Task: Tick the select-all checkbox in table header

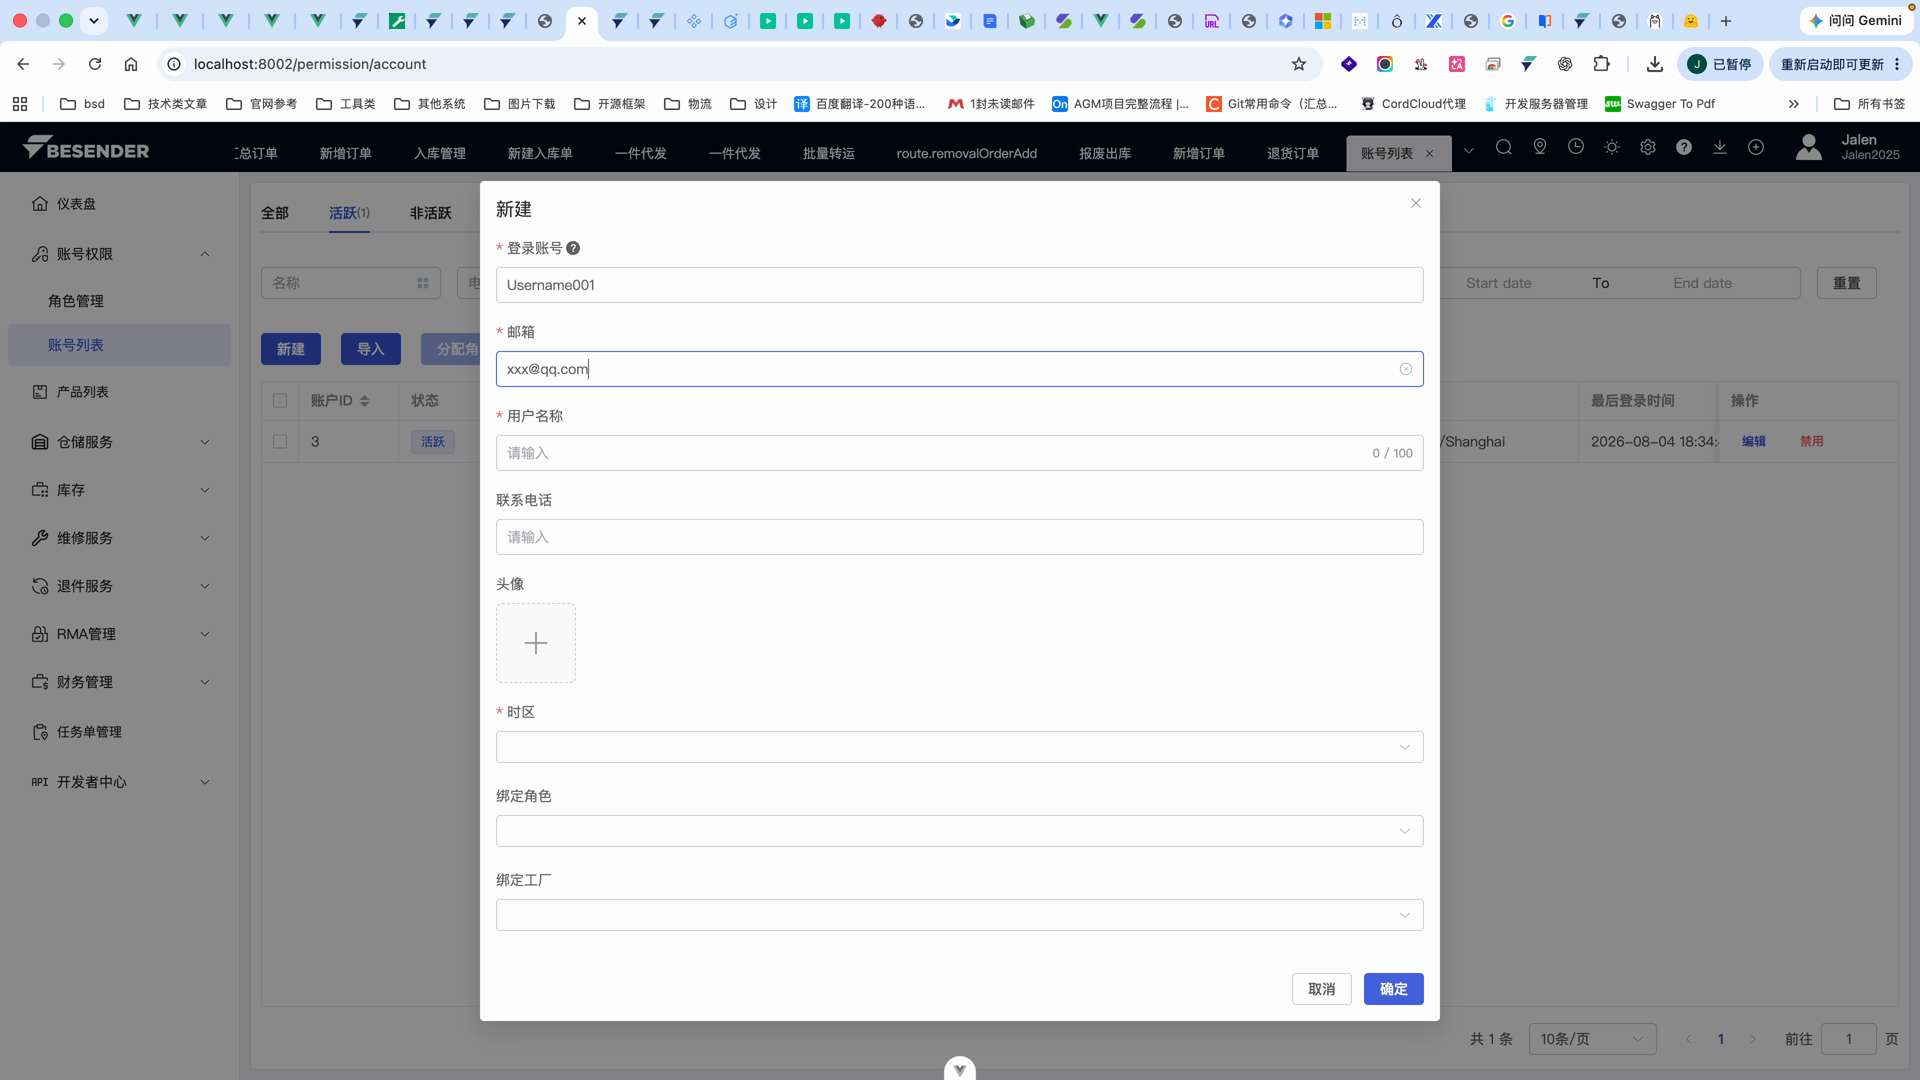Action: pyautogui.click(x=280, y=401)
